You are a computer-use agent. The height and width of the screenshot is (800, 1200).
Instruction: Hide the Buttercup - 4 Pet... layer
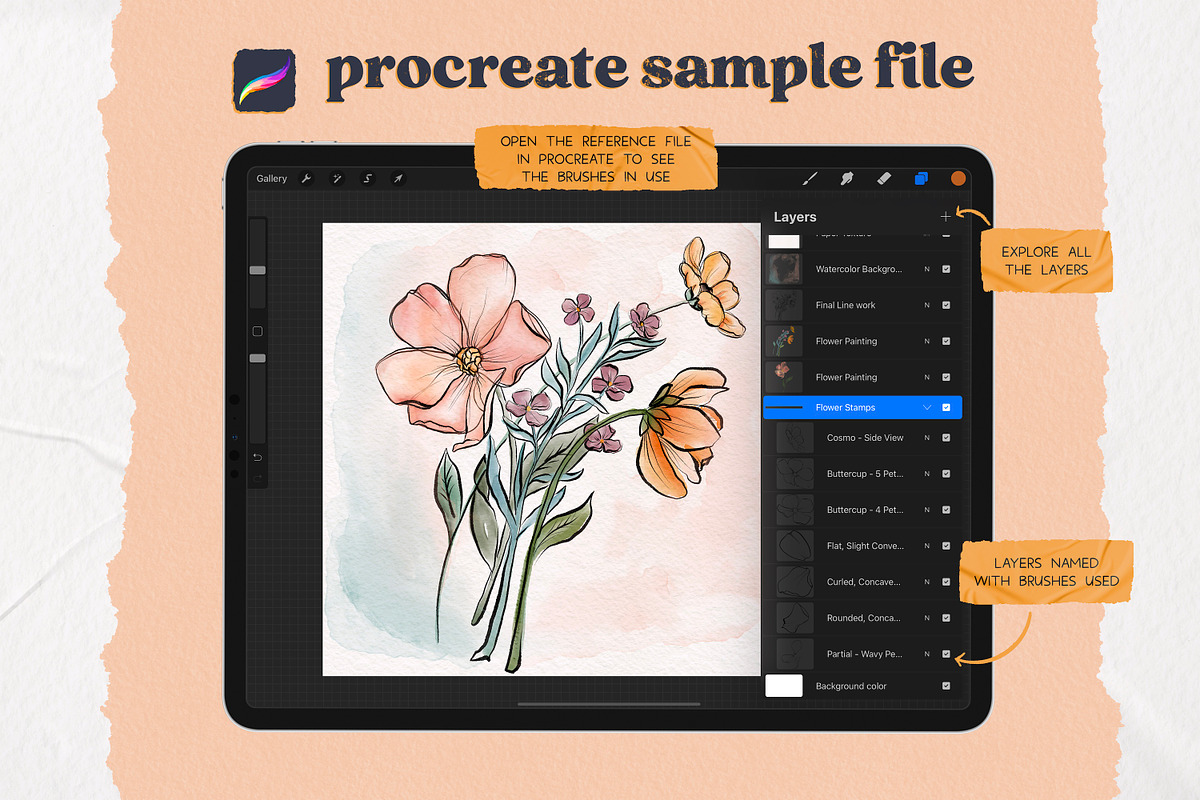click(x=946, y=510)
